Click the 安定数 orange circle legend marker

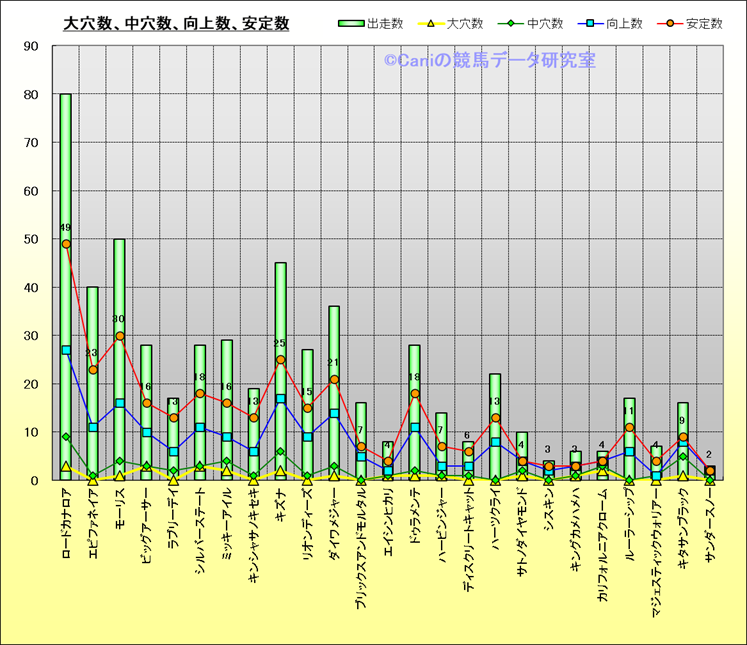(x=671, y=23)
